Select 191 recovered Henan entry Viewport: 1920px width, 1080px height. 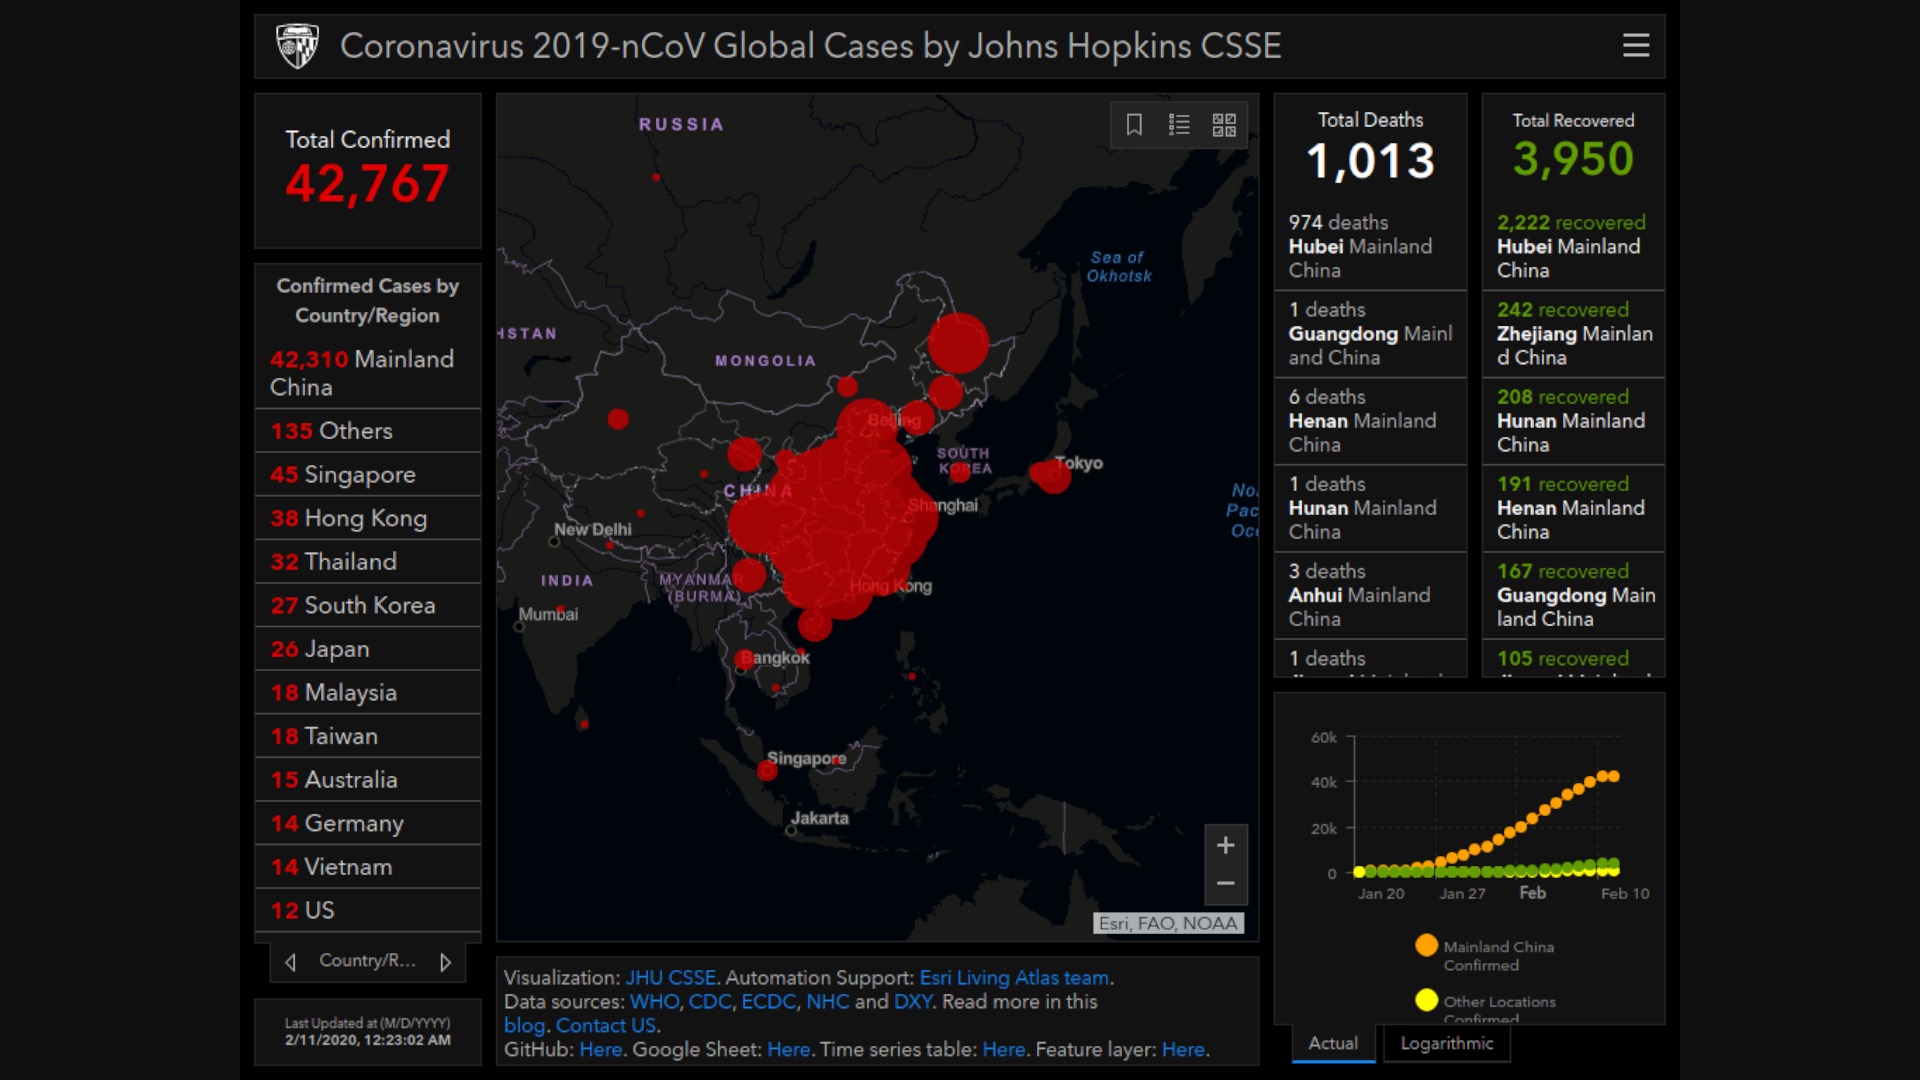click(x=1573, y=507)
